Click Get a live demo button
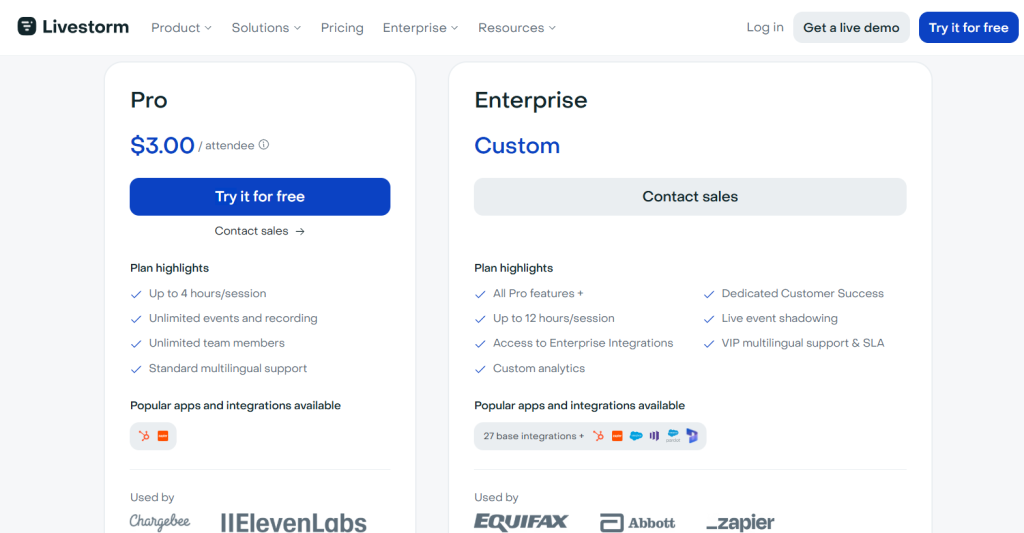The height and width of the screenshot is (533, 1024). 851,27
